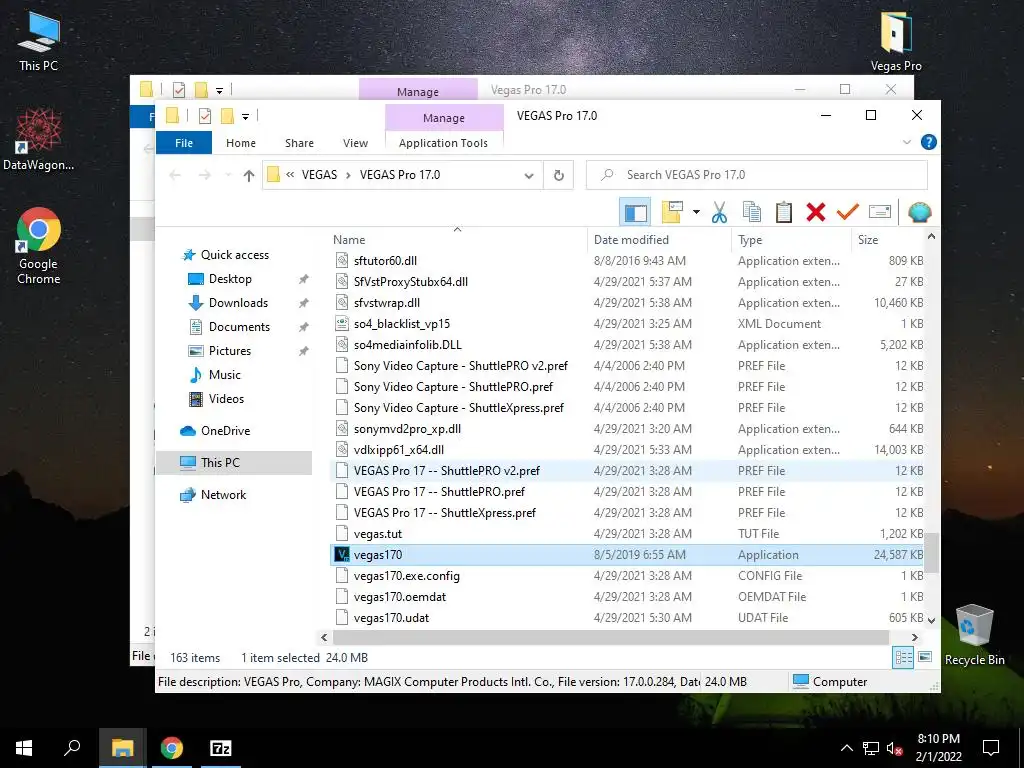
Task: Click the vertical scrollbar down arrow
Action: click(x=932, y=620)
